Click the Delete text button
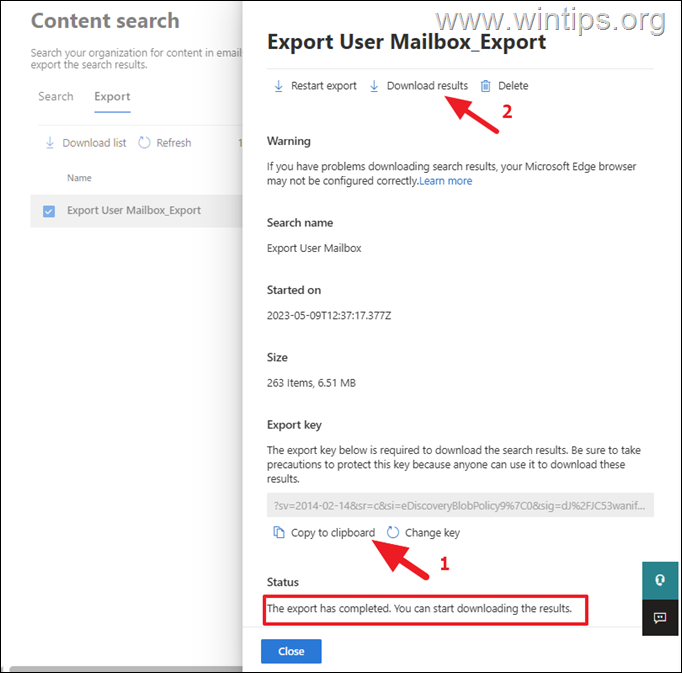This screenshot has width=682, height=673. 513,86
